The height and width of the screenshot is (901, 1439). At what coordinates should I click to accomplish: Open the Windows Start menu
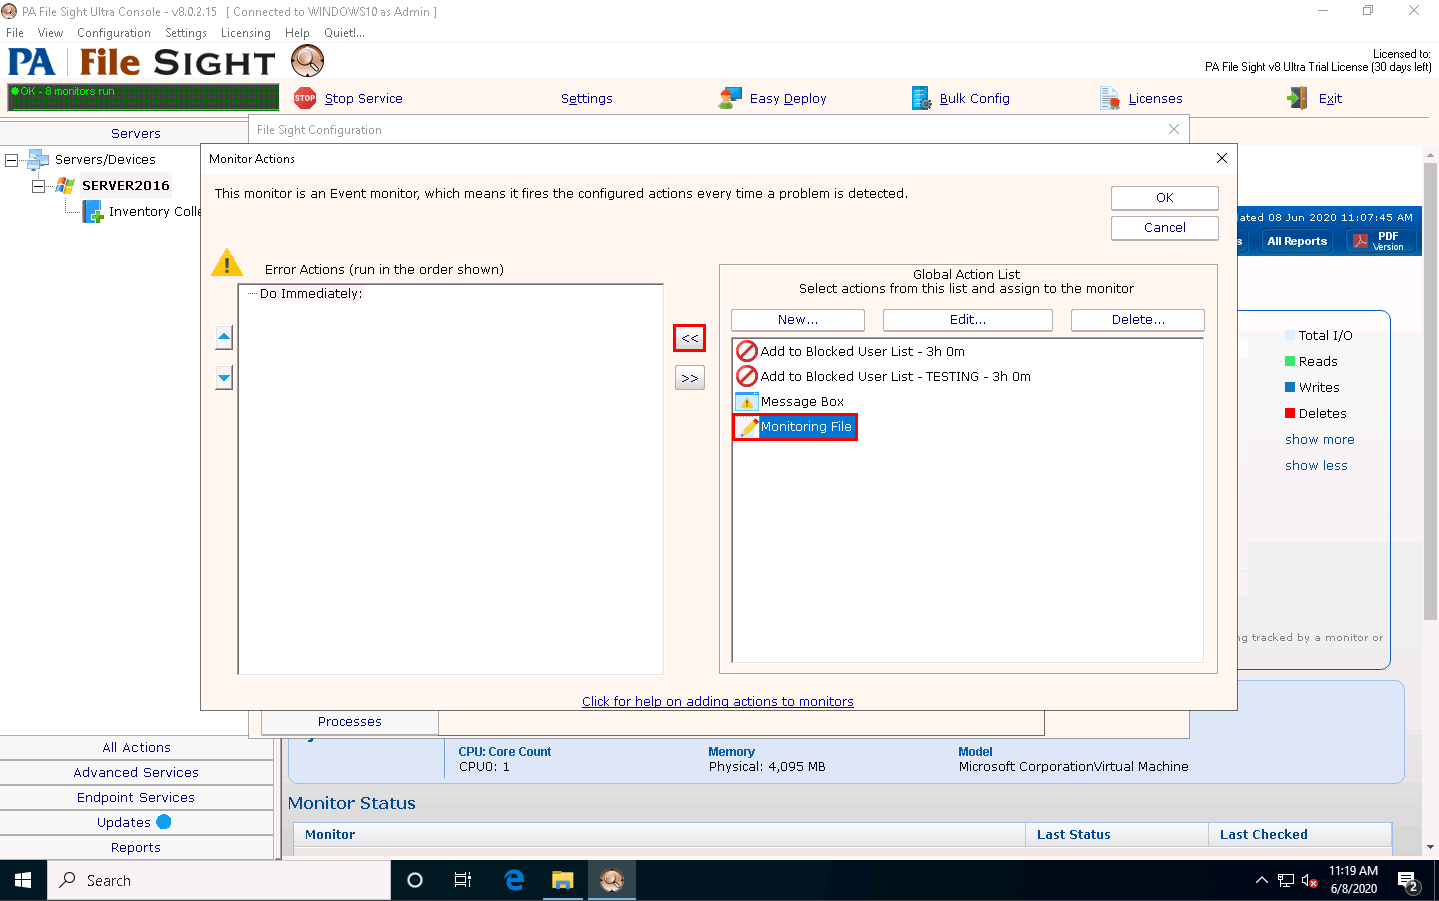point(23,880)
